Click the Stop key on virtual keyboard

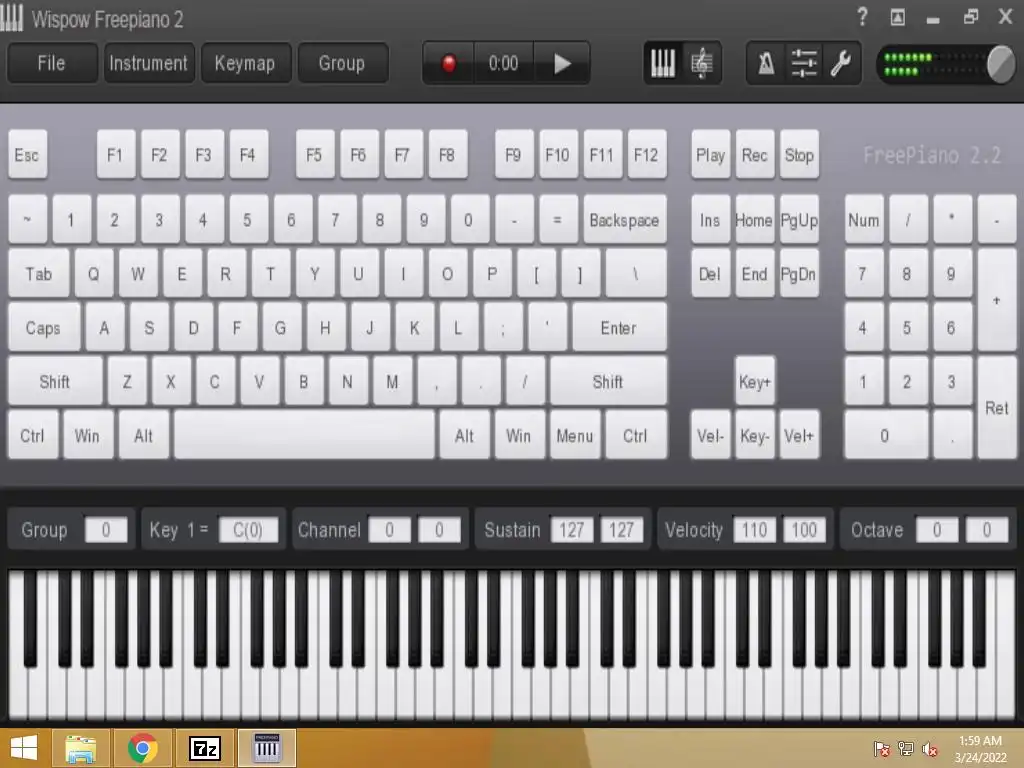click(x=799, y=155)
